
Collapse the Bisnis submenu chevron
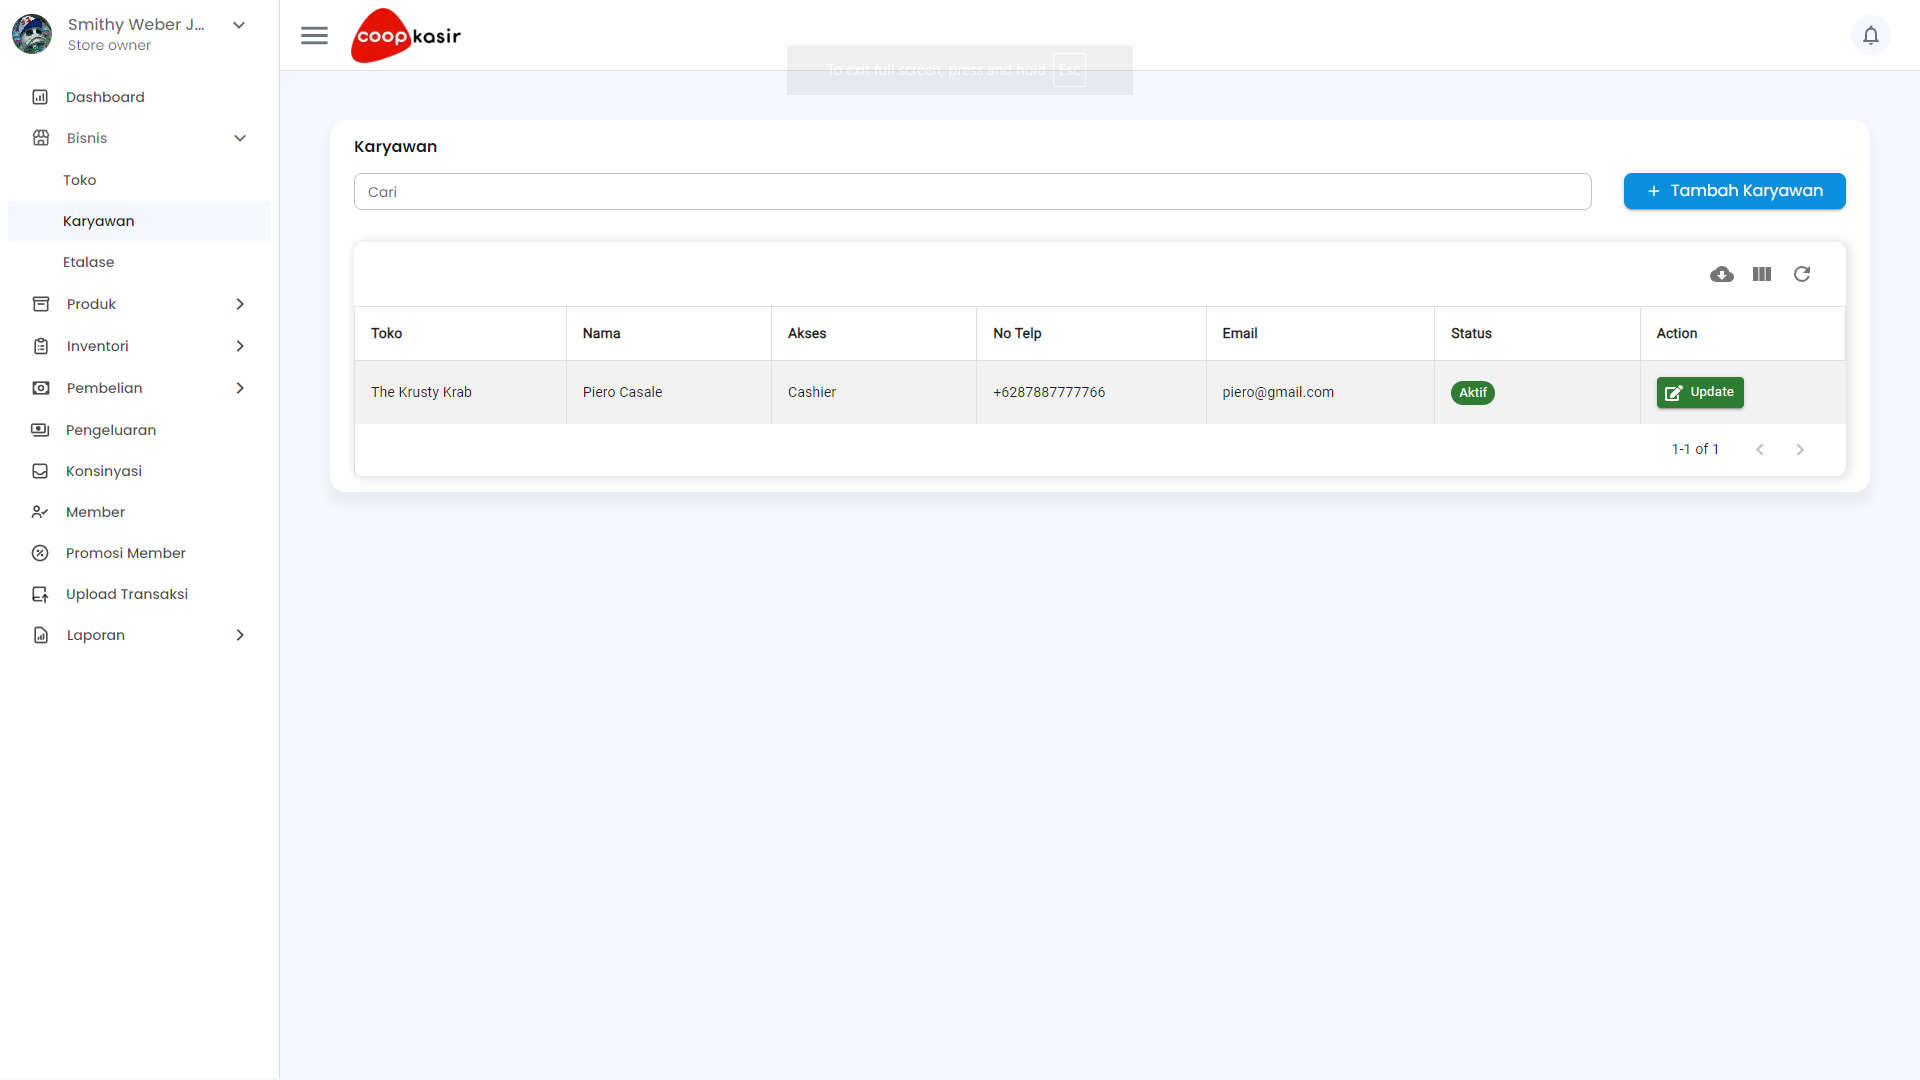[x=240, y=138]
